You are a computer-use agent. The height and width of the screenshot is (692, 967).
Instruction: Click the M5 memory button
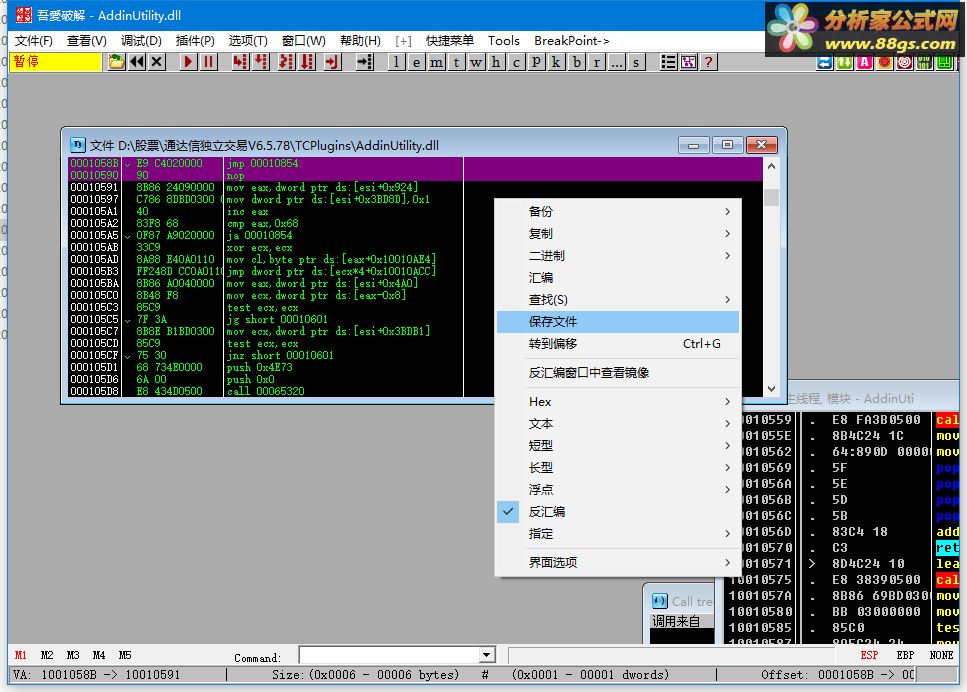point(125,655)
